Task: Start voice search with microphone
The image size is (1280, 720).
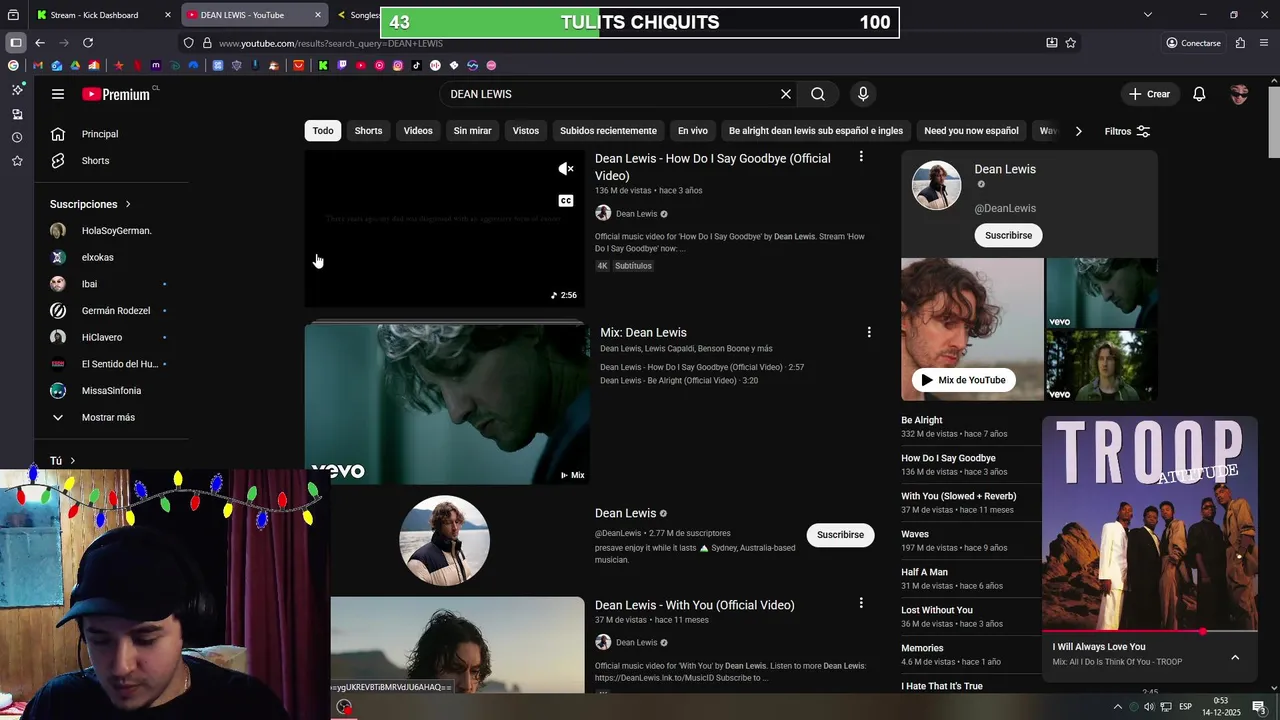Action: [x=863, y=94]
